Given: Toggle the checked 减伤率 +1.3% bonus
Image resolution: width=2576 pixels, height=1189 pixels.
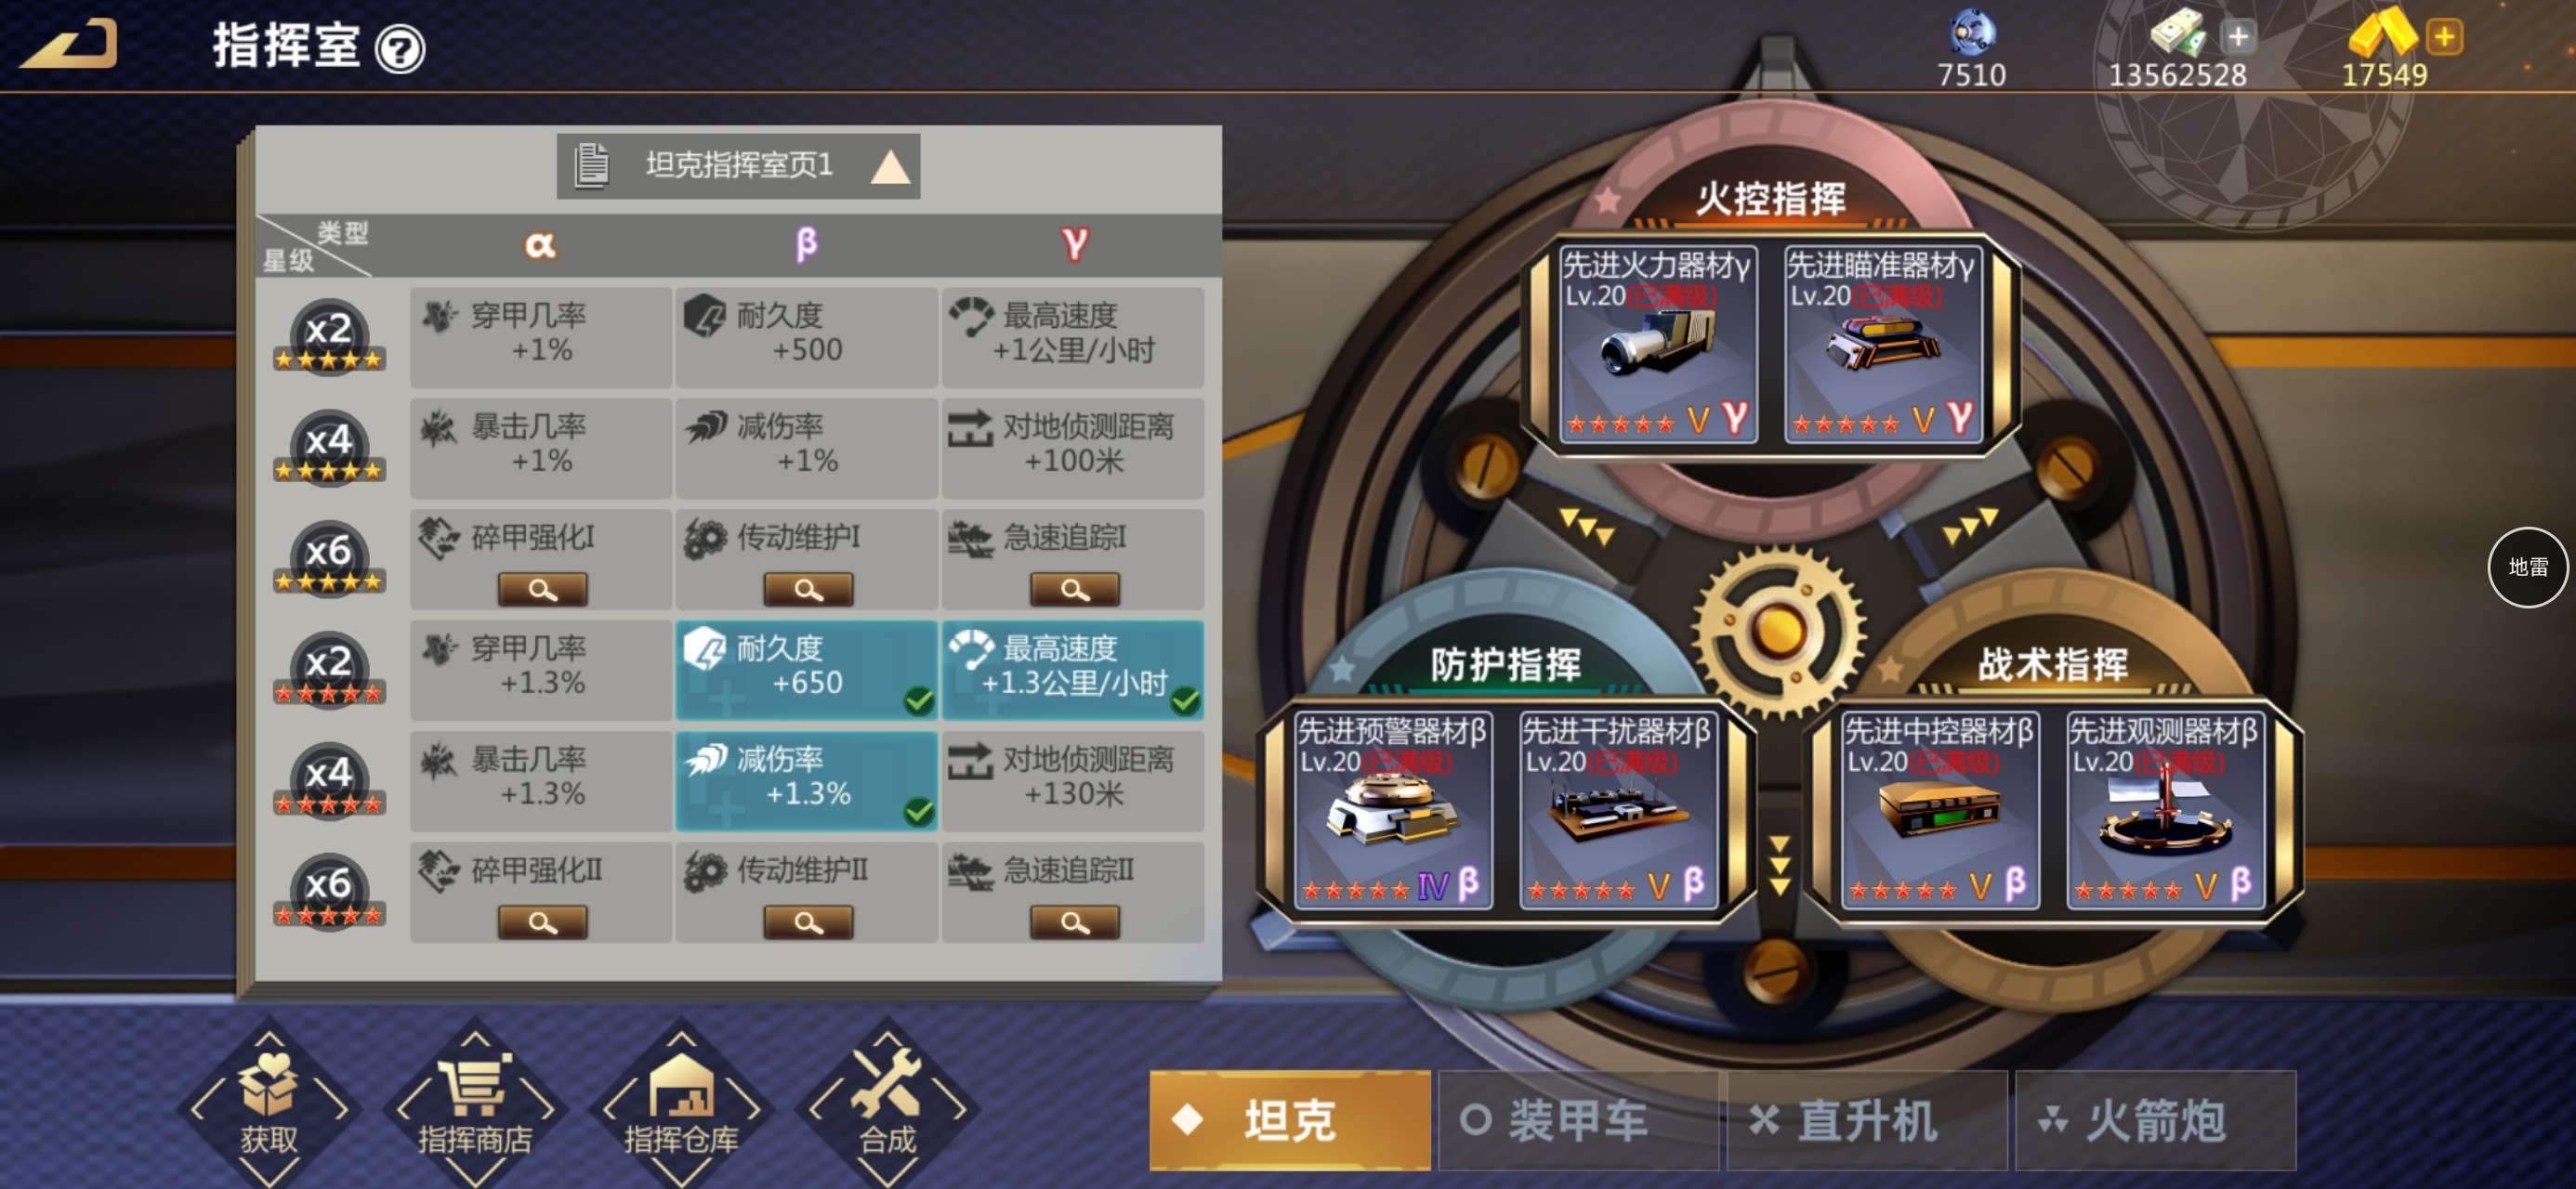Looking at the screenshot, I should tap(807, 781).
